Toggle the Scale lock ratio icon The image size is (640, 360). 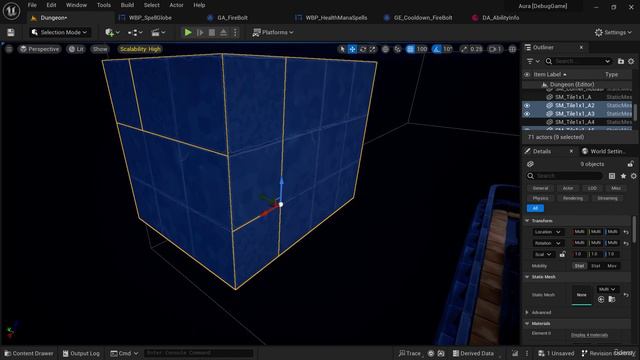click(562, 254)
